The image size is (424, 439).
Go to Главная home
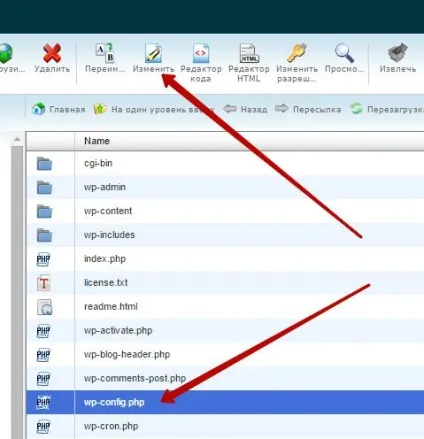pyautogui.click(x=59, y=109)
